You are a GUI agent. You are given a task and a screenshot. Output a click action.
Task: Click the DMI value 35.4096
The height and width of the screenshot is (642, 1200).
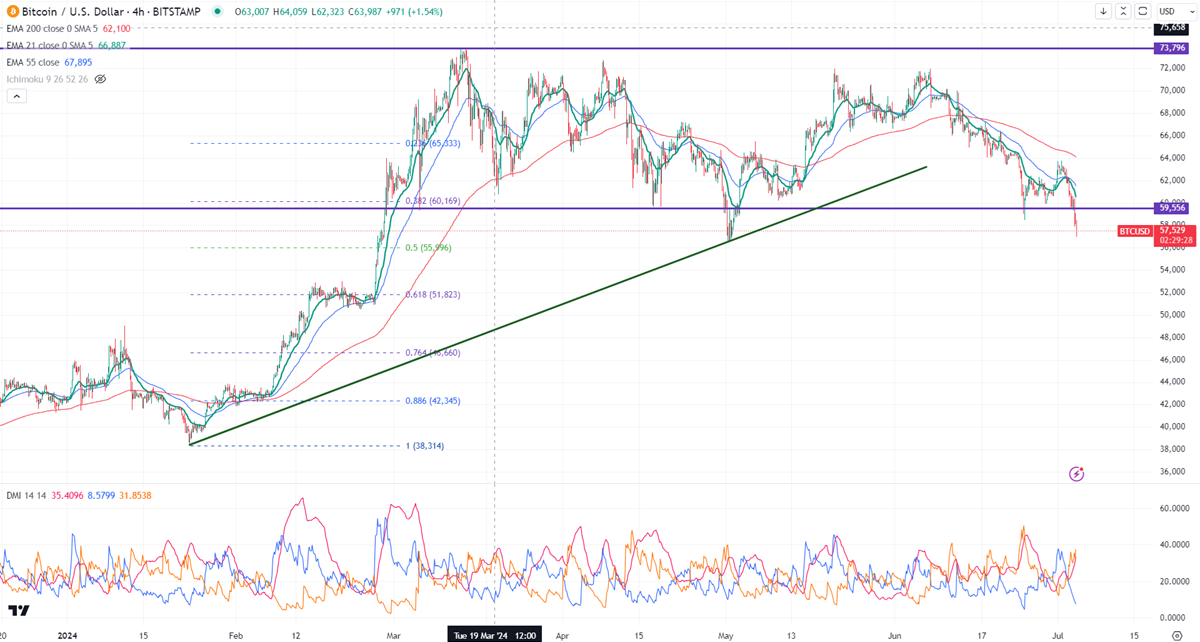pyautogui.click(x=66, y=495)
